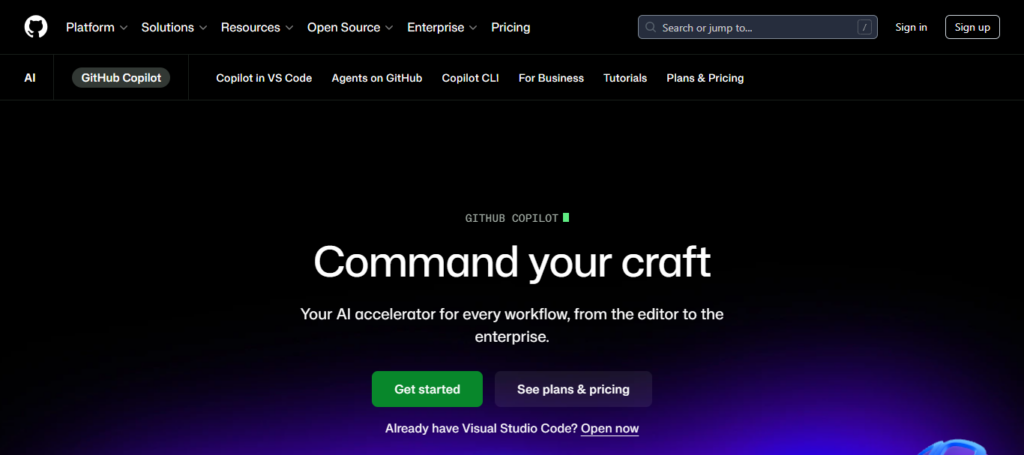The width and height of the screenshot is (1024, 455).
Task: Click the Open now link
Action: click(610, 429)
